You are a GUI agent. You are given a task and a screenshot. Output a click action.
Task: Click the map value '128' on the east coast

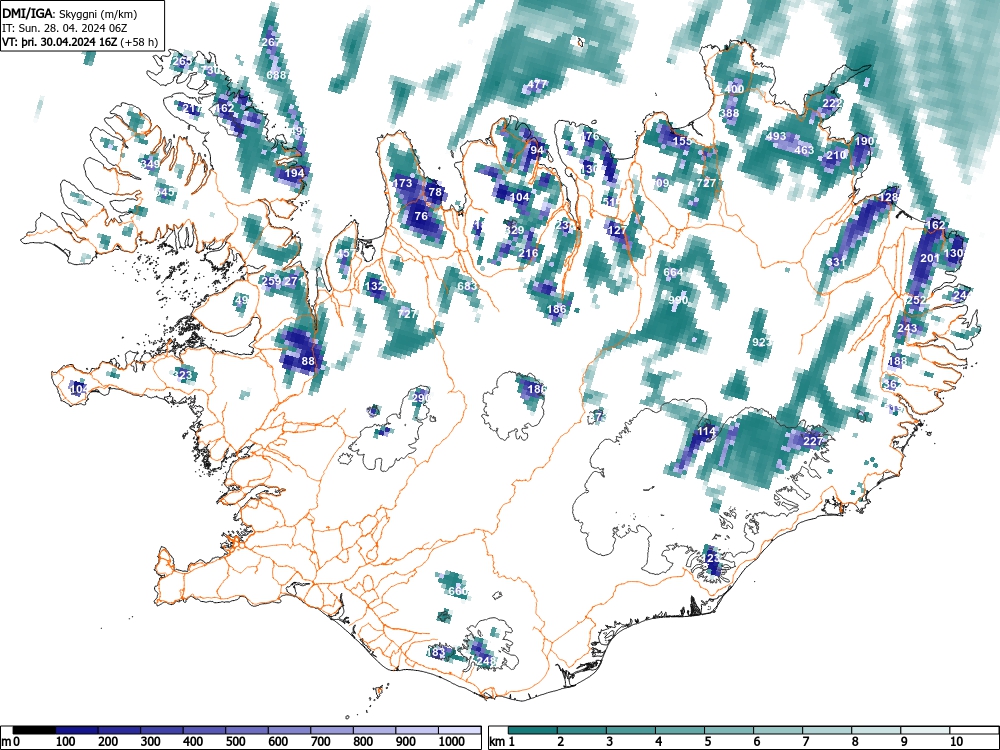click(x=888, y=197)
